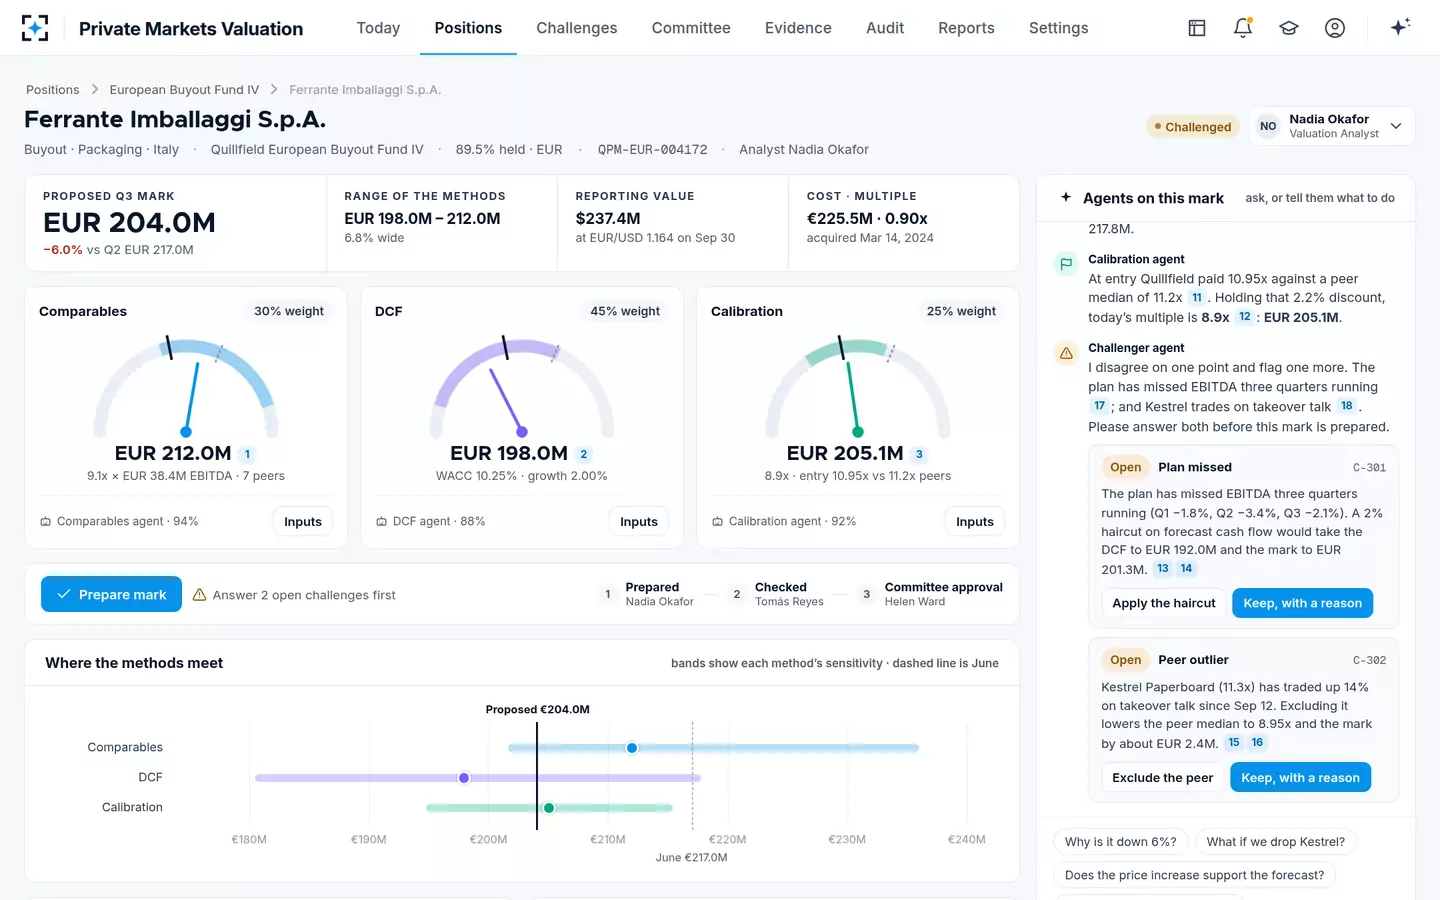1440x900 pixels.
Task: Keep with a reason for Plan missed
Action: [x=1302, y=603]
